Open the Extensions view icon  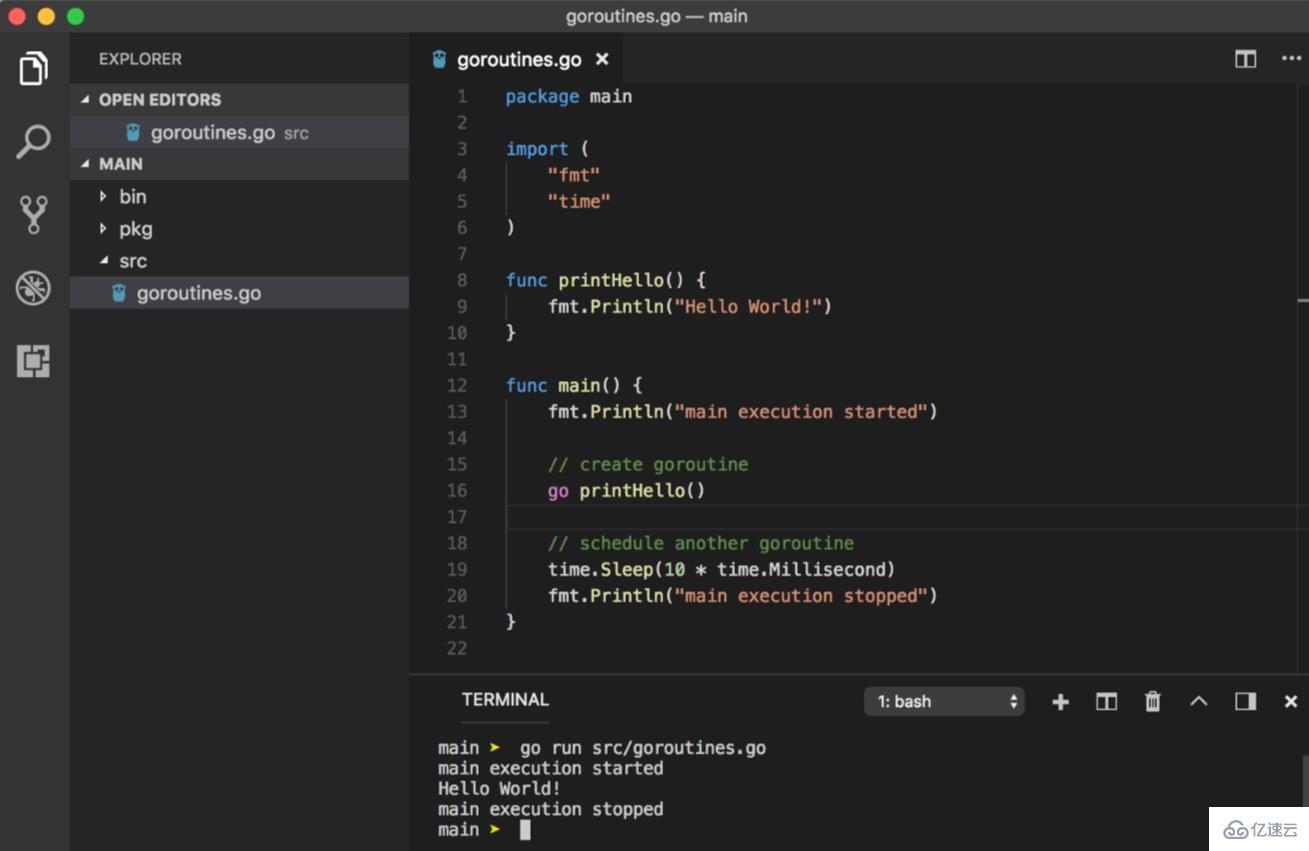(x=33, y=361)
